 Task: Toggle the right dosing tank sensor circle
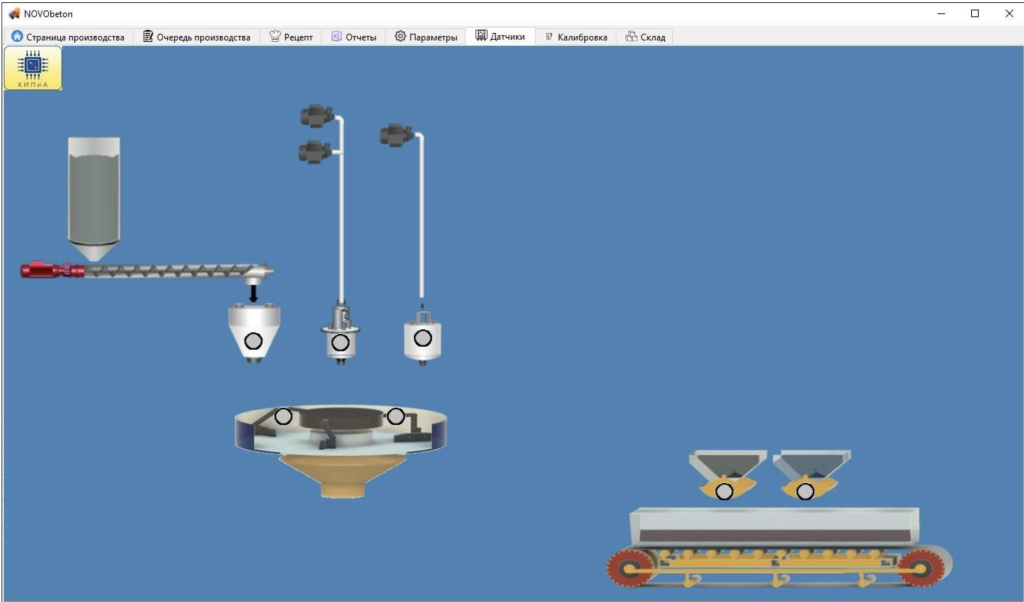click(423, 338)
